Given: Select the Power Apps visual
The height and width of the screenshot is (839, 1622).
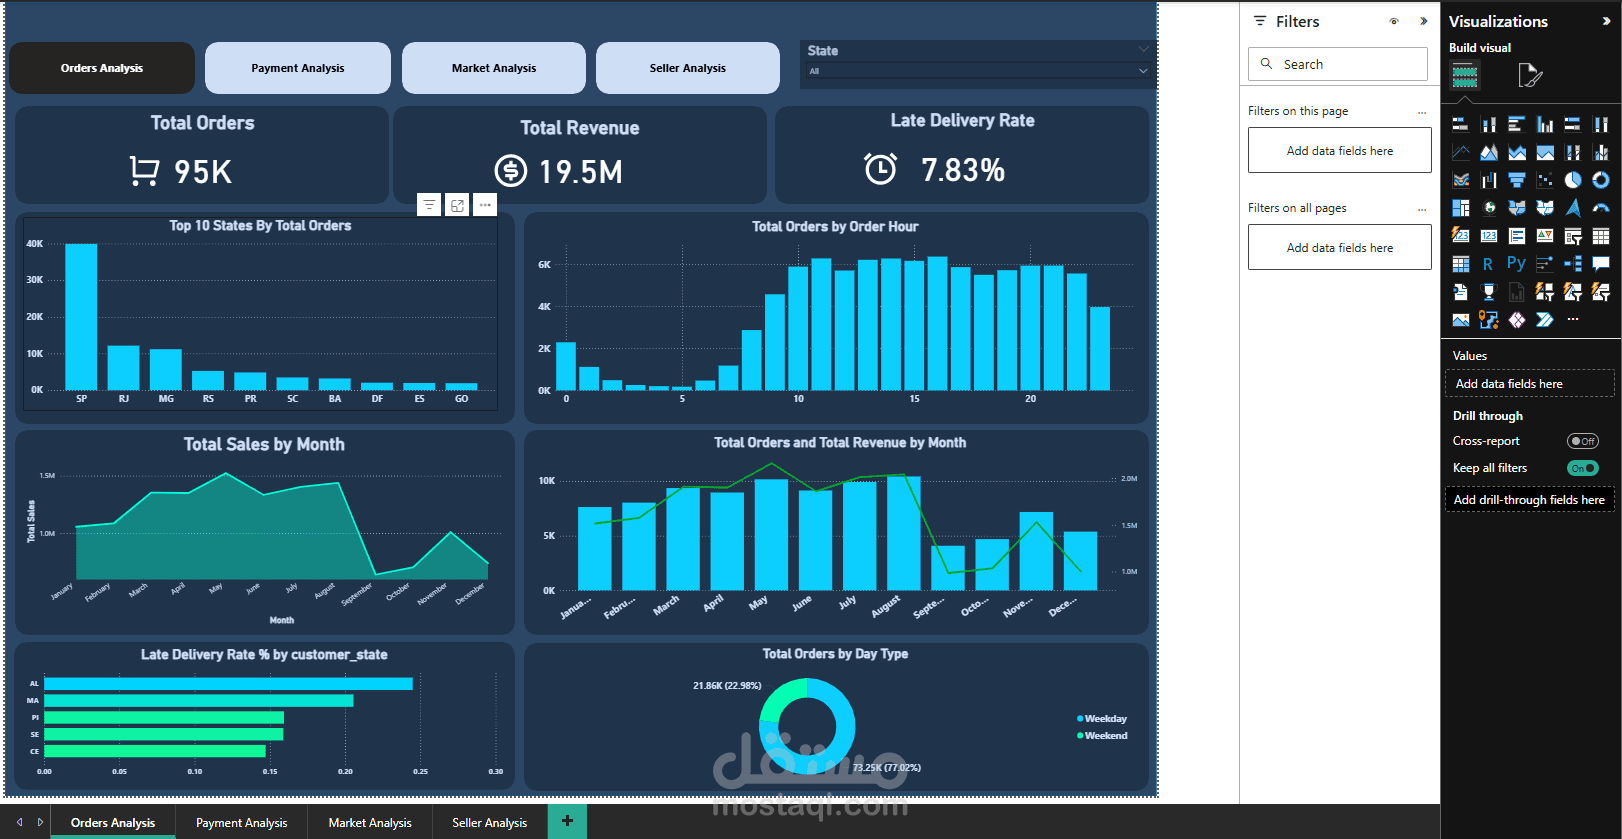Looking at the screenshot, I should pyautogui.click(x=1517, y=320).
